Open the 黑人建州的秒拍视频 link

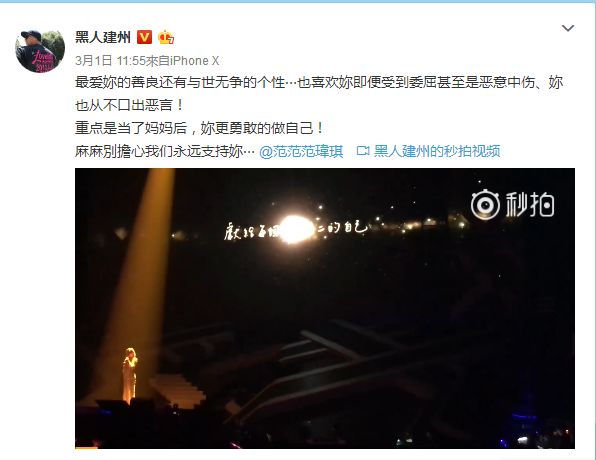point(437,151)
